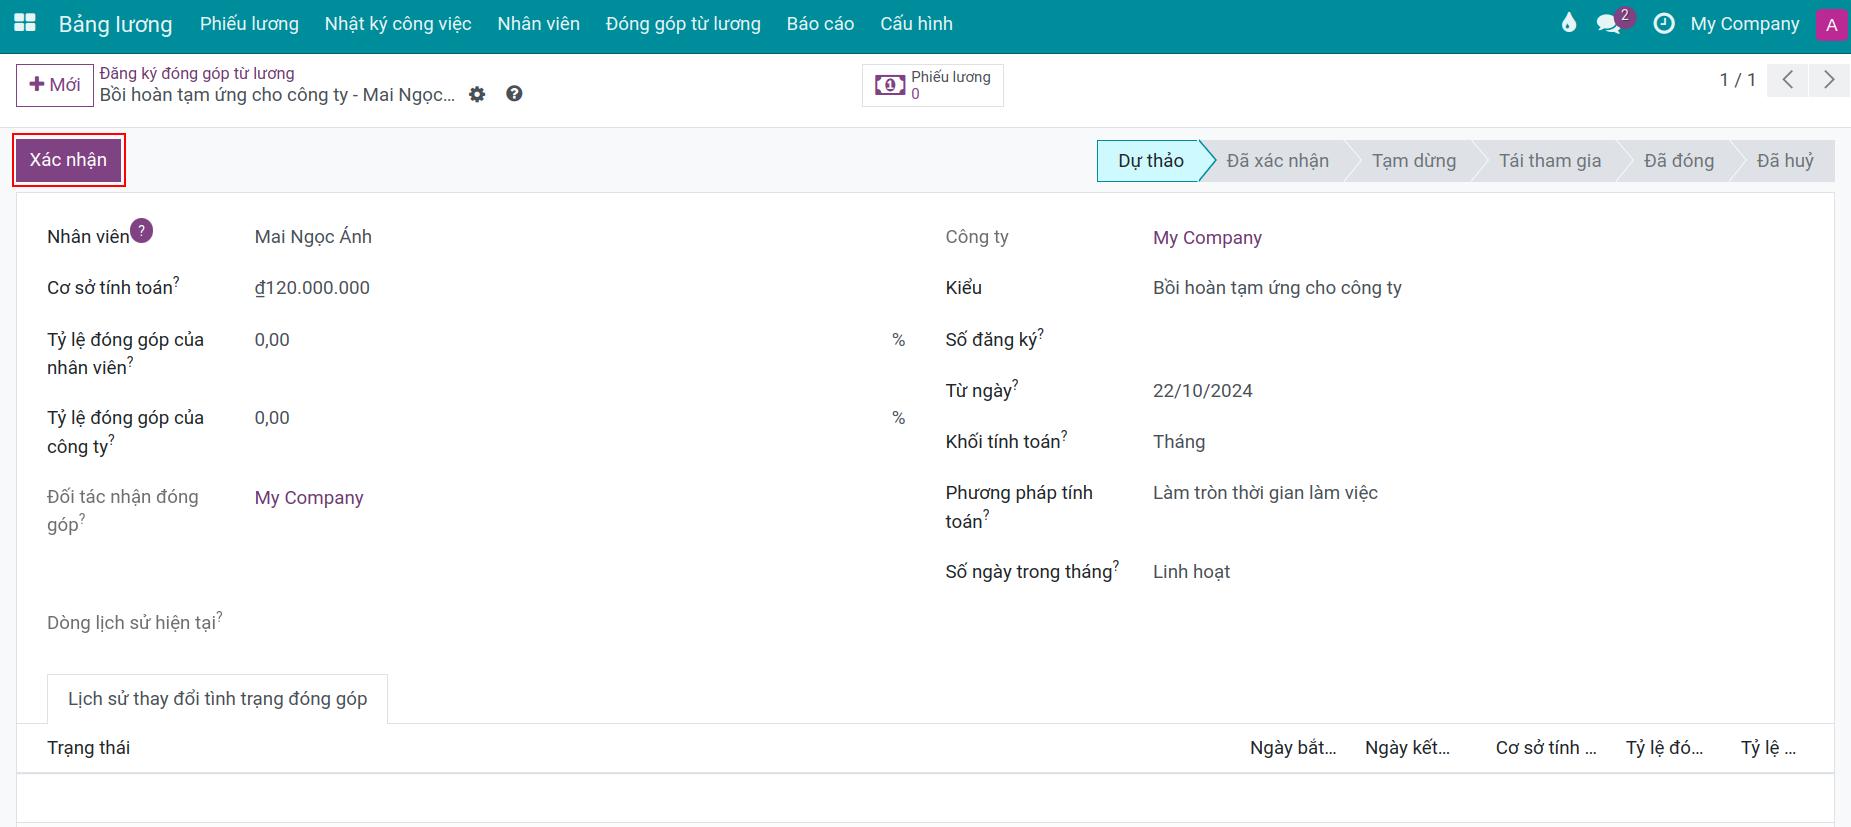Open the Đóng góp từ lương menu

pos(683,24)
